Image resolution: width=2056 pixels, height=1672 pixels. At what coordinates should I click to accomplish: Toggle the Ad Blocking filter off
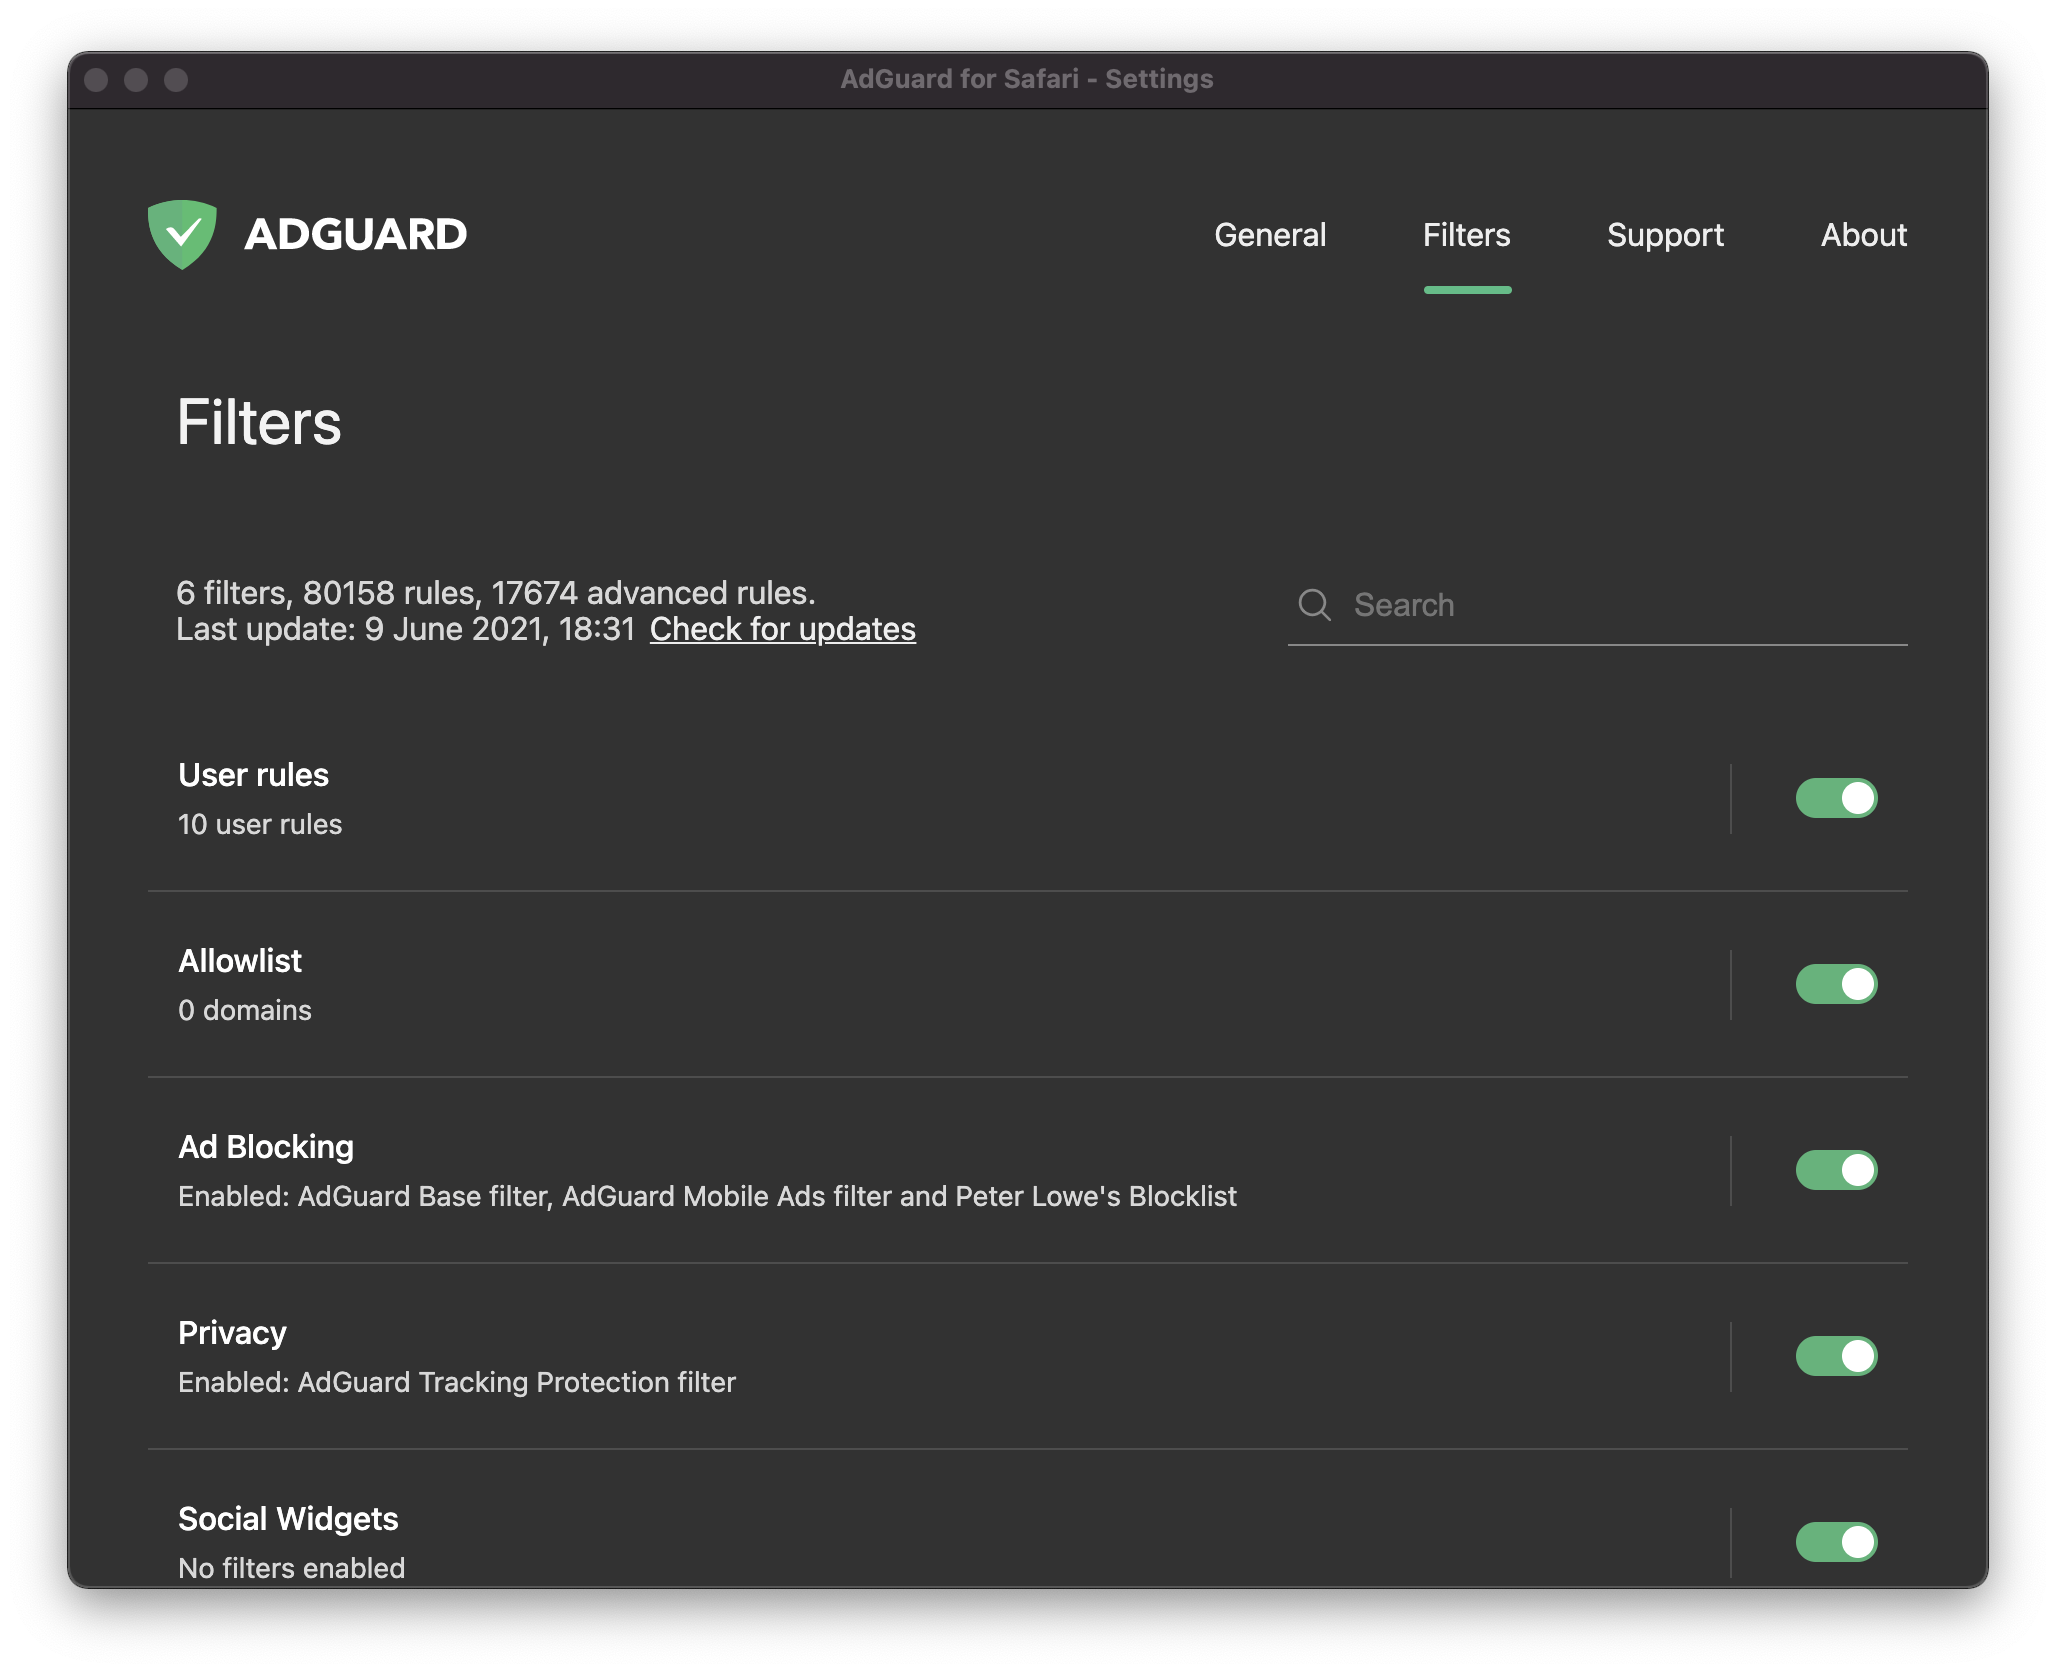(x=1834, y=1170)
